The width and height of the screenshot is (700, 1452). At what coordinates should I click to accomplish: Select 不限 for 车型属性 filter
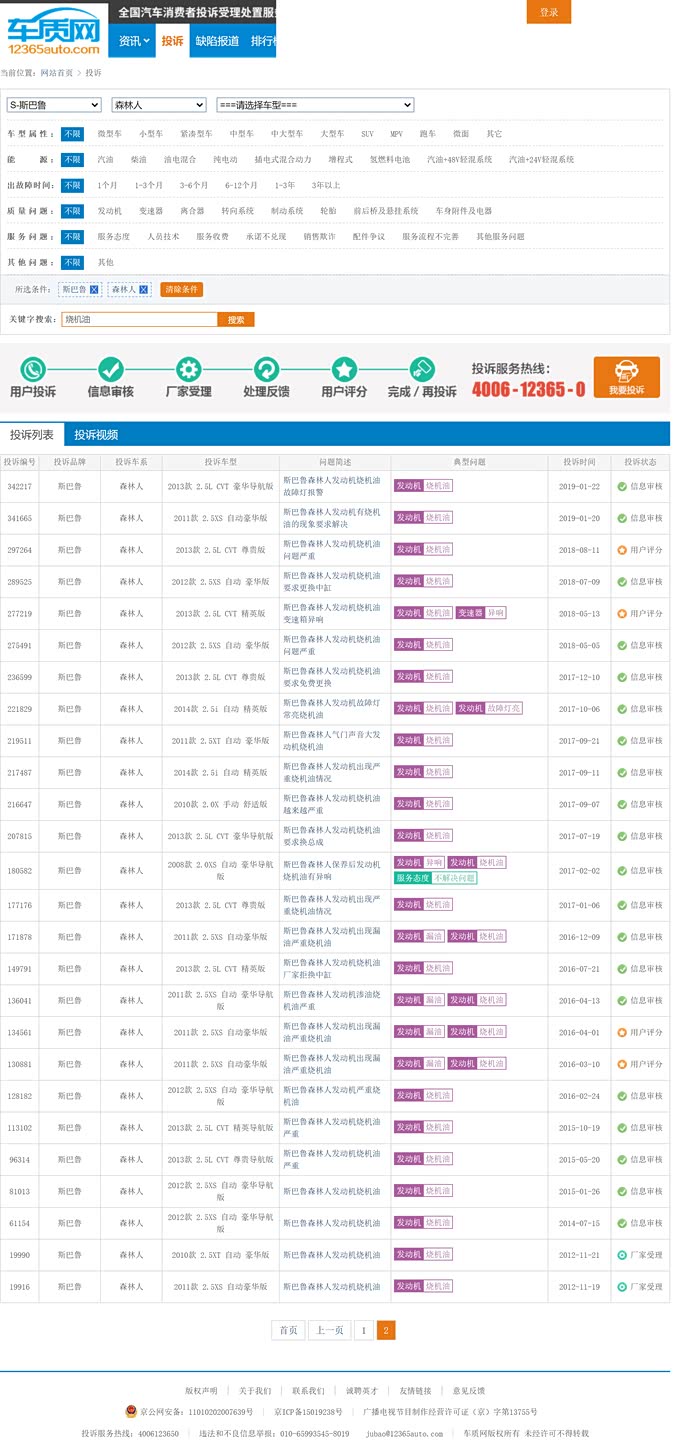tap(72, 134)
